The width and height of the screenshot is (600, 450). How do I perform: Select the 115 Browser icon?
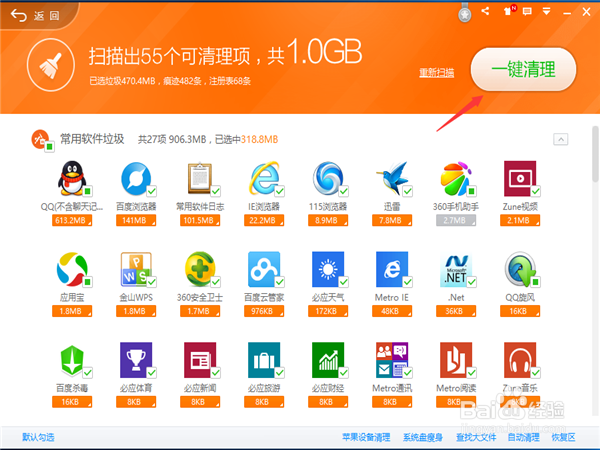tap(328, 178)
